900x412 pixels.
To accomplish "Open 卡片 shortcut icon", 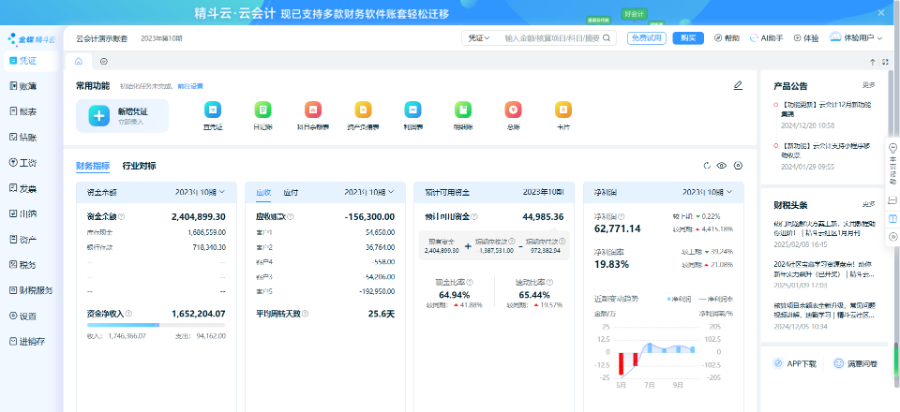I will click(x=563, y=110).
